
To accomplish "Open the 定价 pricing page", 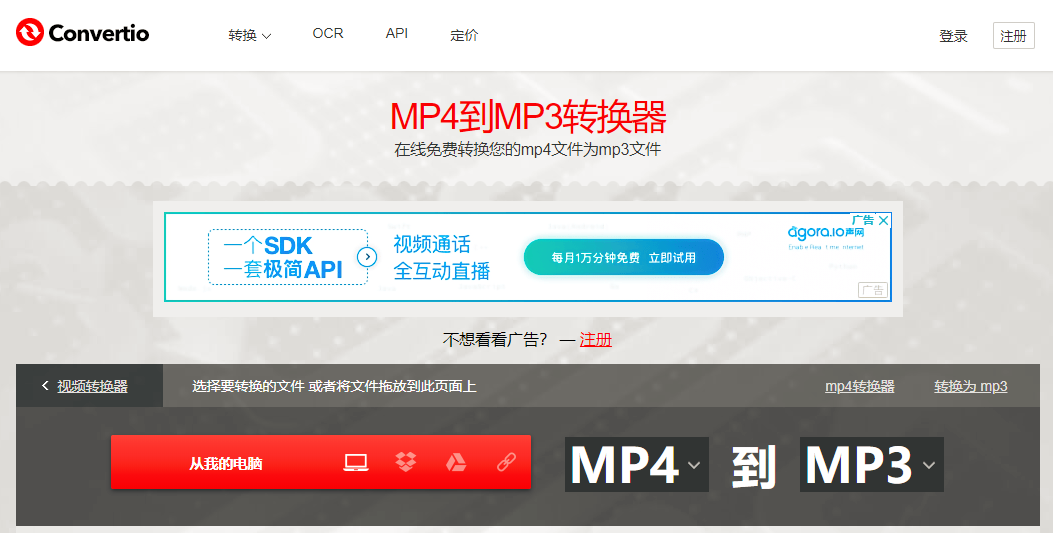I will (464, 35).
